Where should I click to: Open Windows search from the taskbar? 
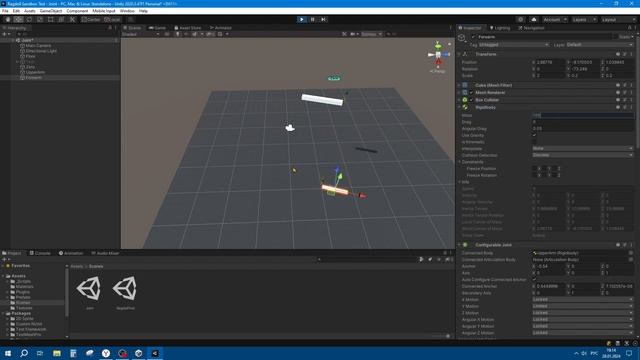[24, 353]
